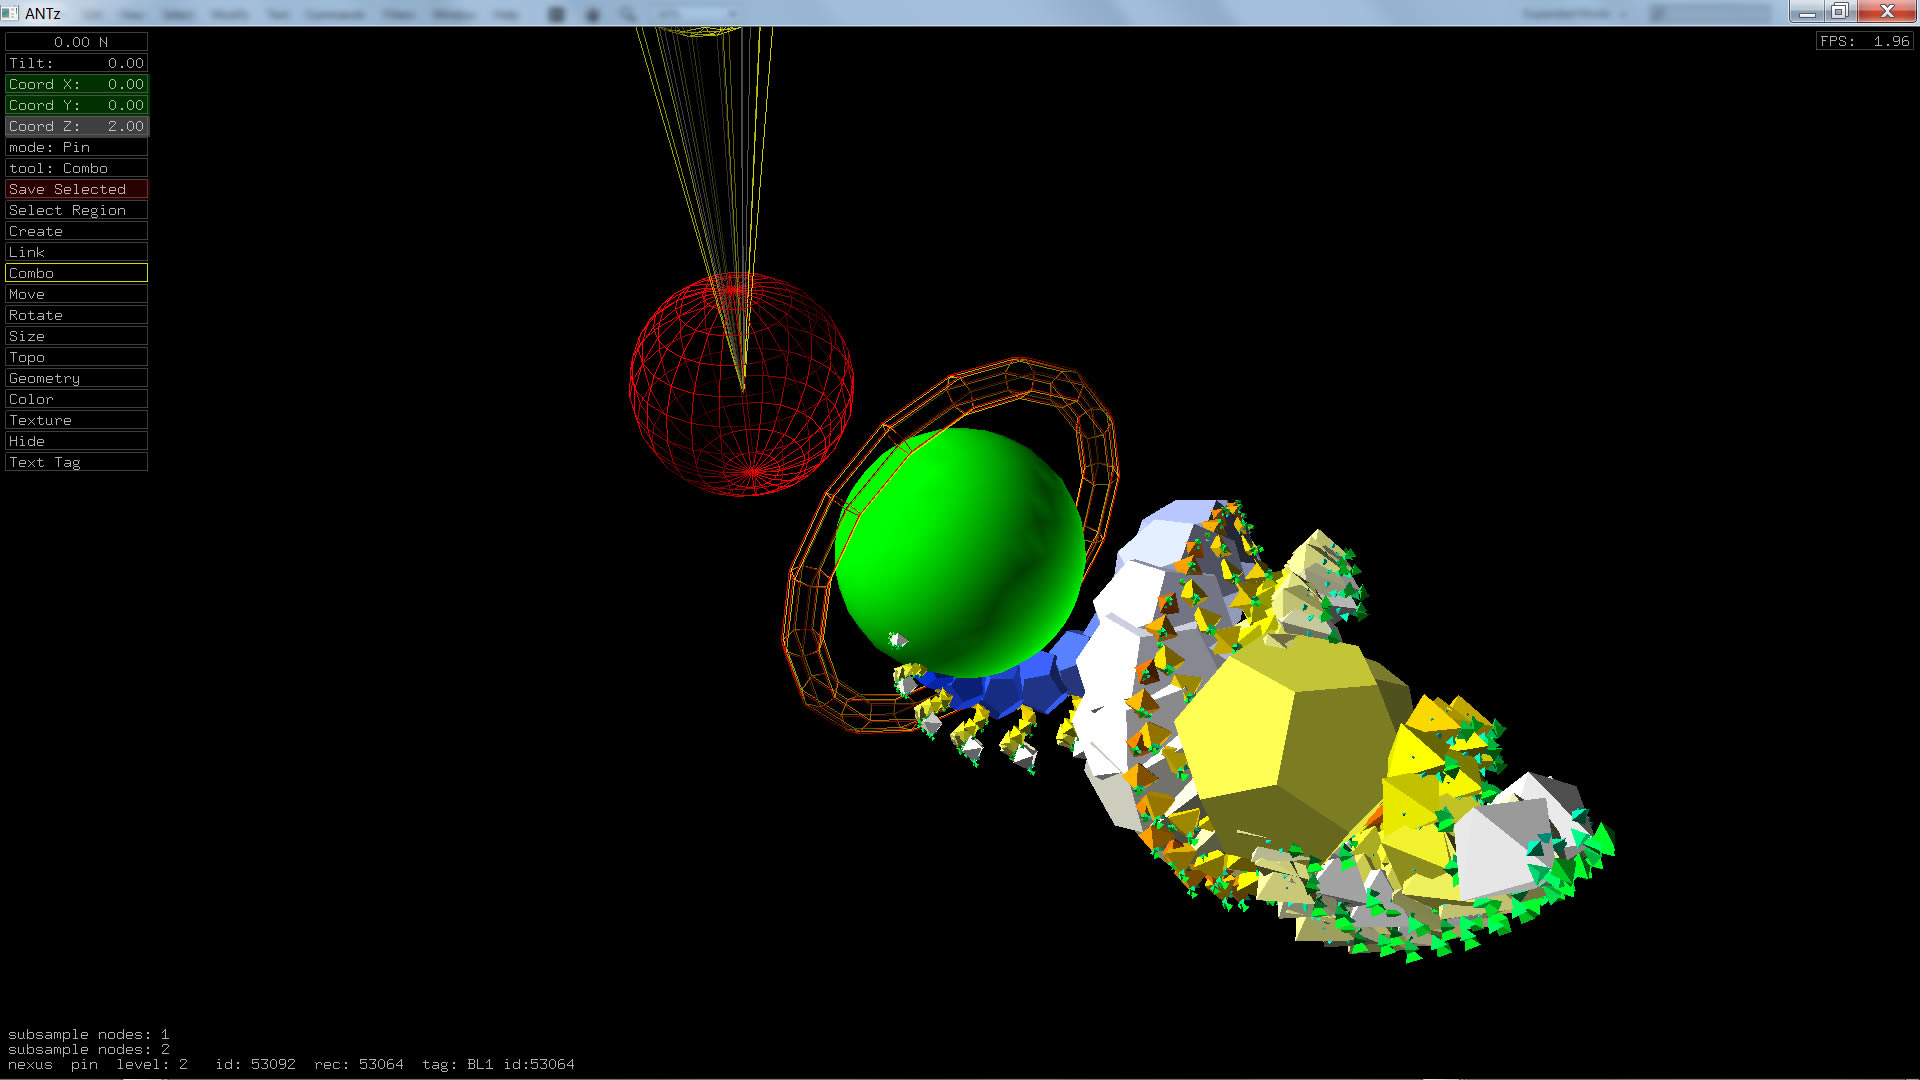This screenshot has width=1920, height=1080.
Task: Select the Size tool
Action: pyautogui.click(x=76, y=336)
